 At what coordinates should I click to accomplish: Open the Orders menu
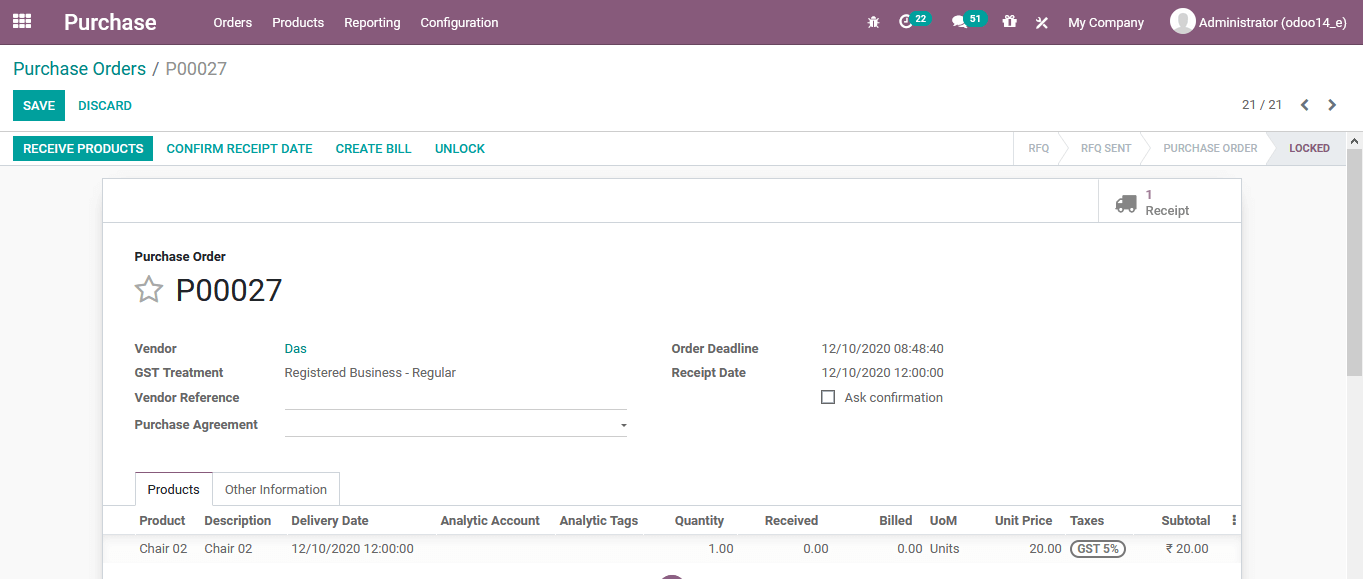[233, 22]
